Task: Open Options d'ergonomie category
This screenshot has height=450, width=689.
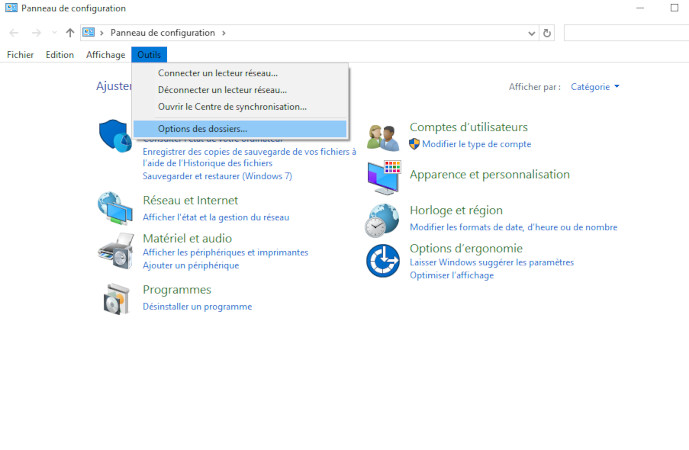Action: coord(466,248)
